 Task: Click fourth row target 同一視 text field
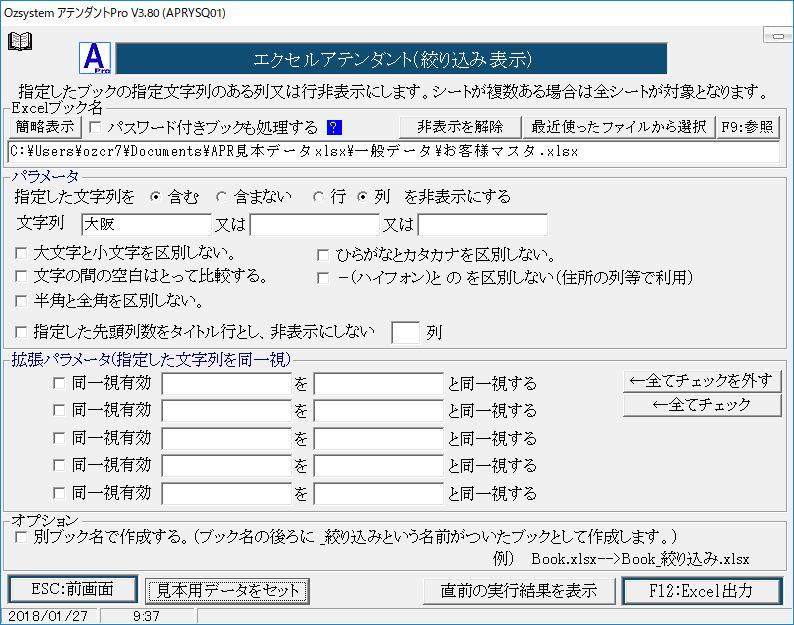pos(379,466)
